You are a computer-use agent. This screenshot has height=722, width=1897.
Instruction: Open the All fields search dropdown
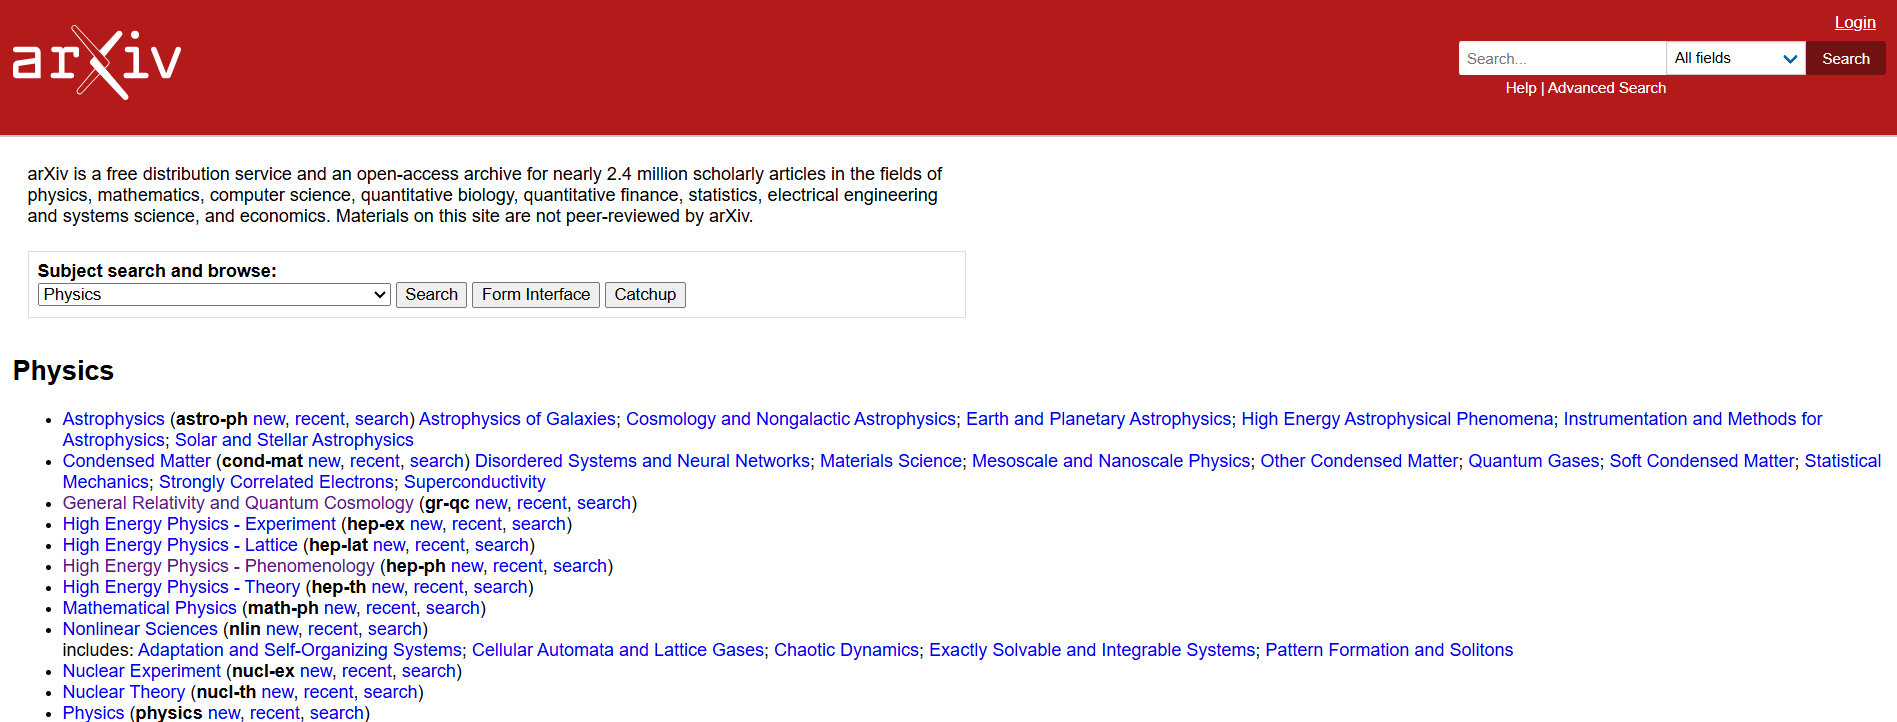(x=1735, y=58)
